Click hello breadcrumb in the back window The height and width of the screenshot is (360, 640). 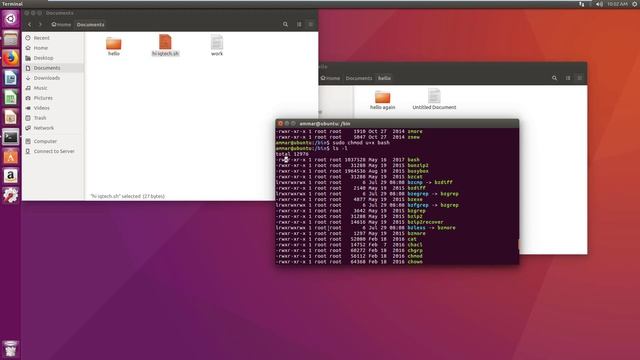coord(384,78)
